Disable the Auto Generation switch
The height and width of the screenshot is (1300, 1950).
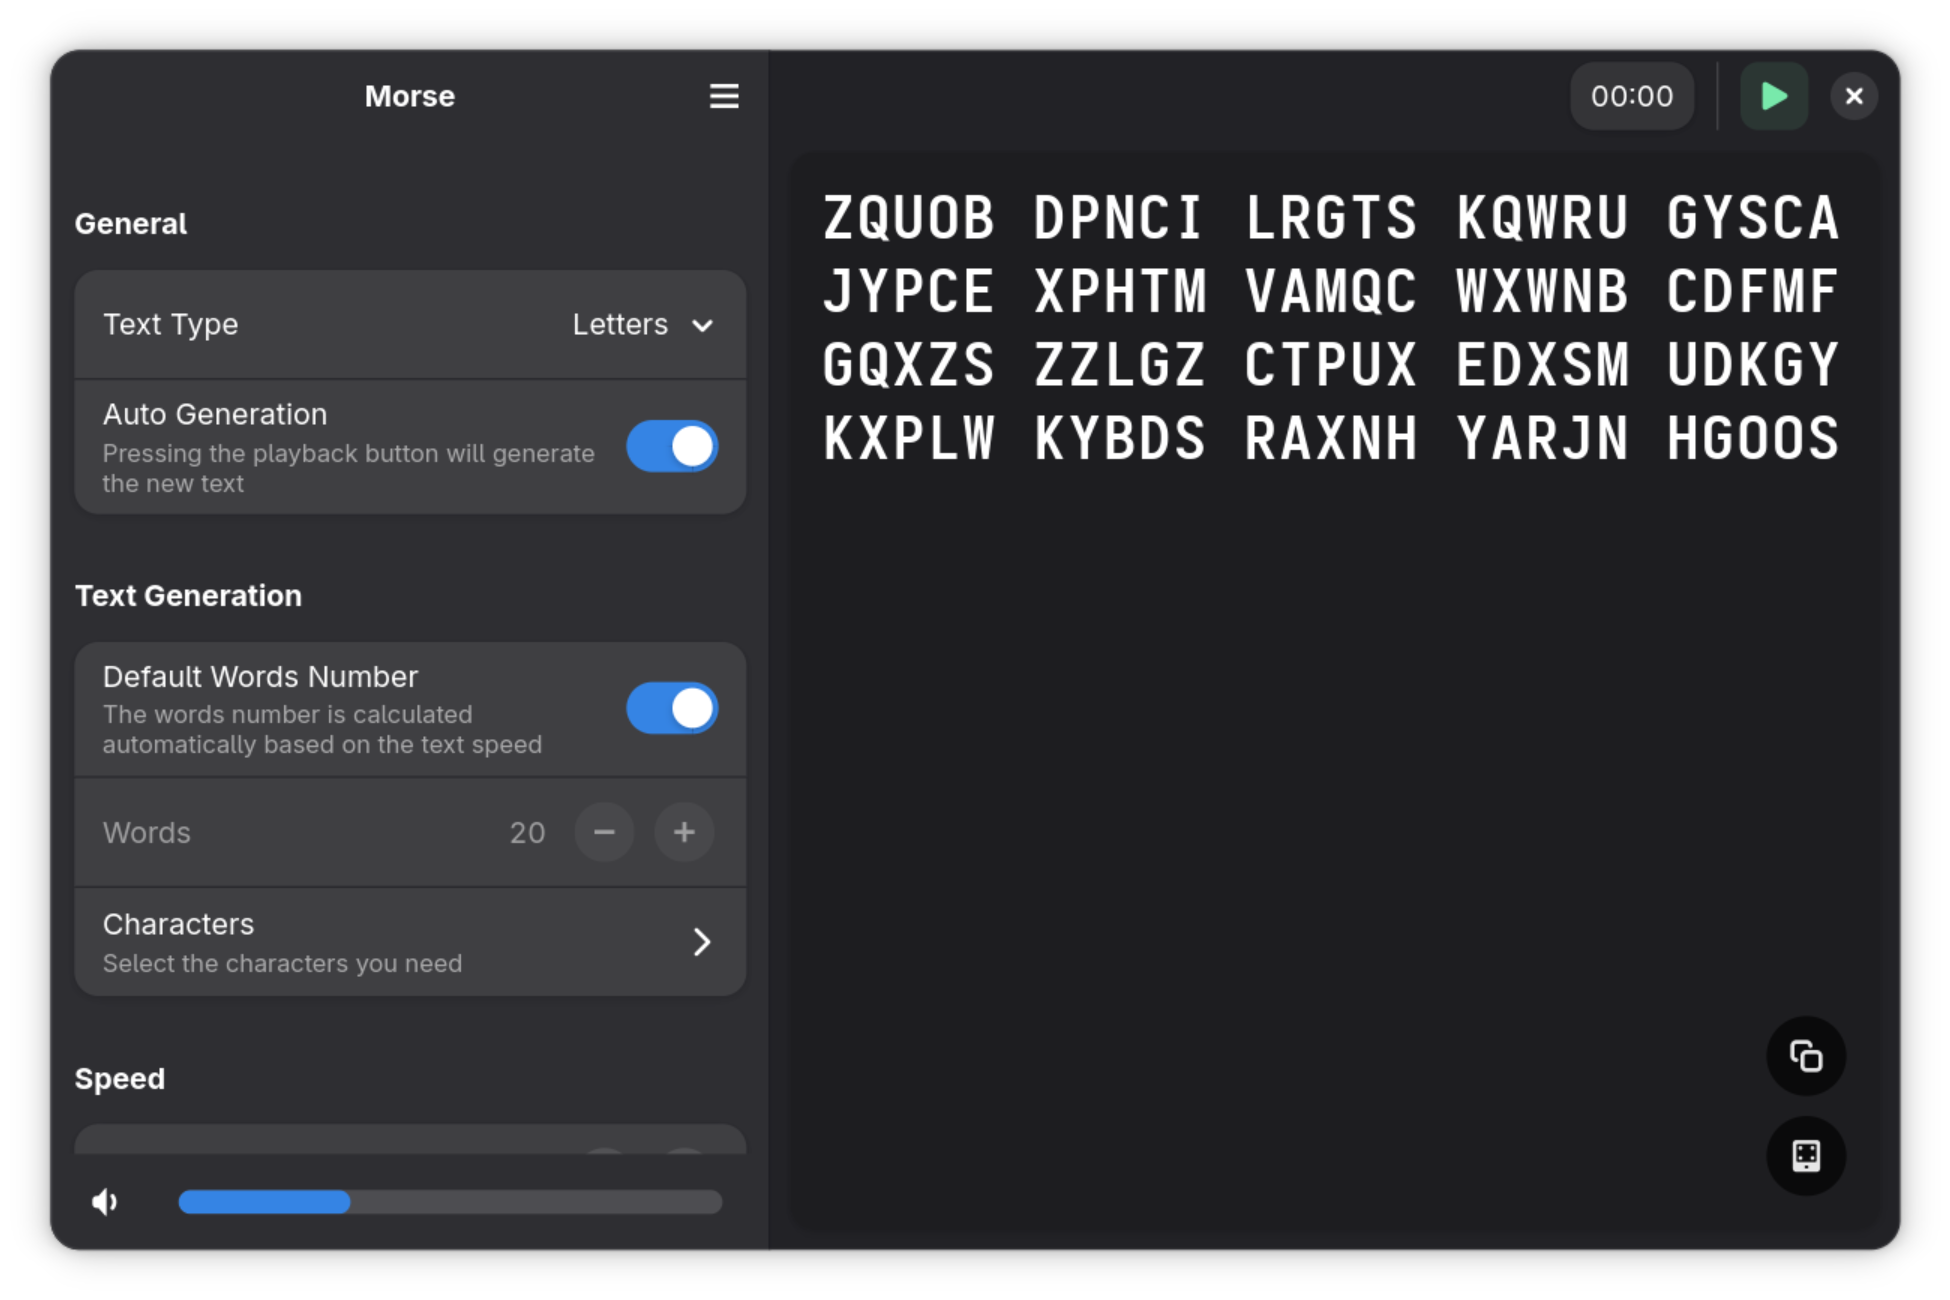tap(672, 446)
